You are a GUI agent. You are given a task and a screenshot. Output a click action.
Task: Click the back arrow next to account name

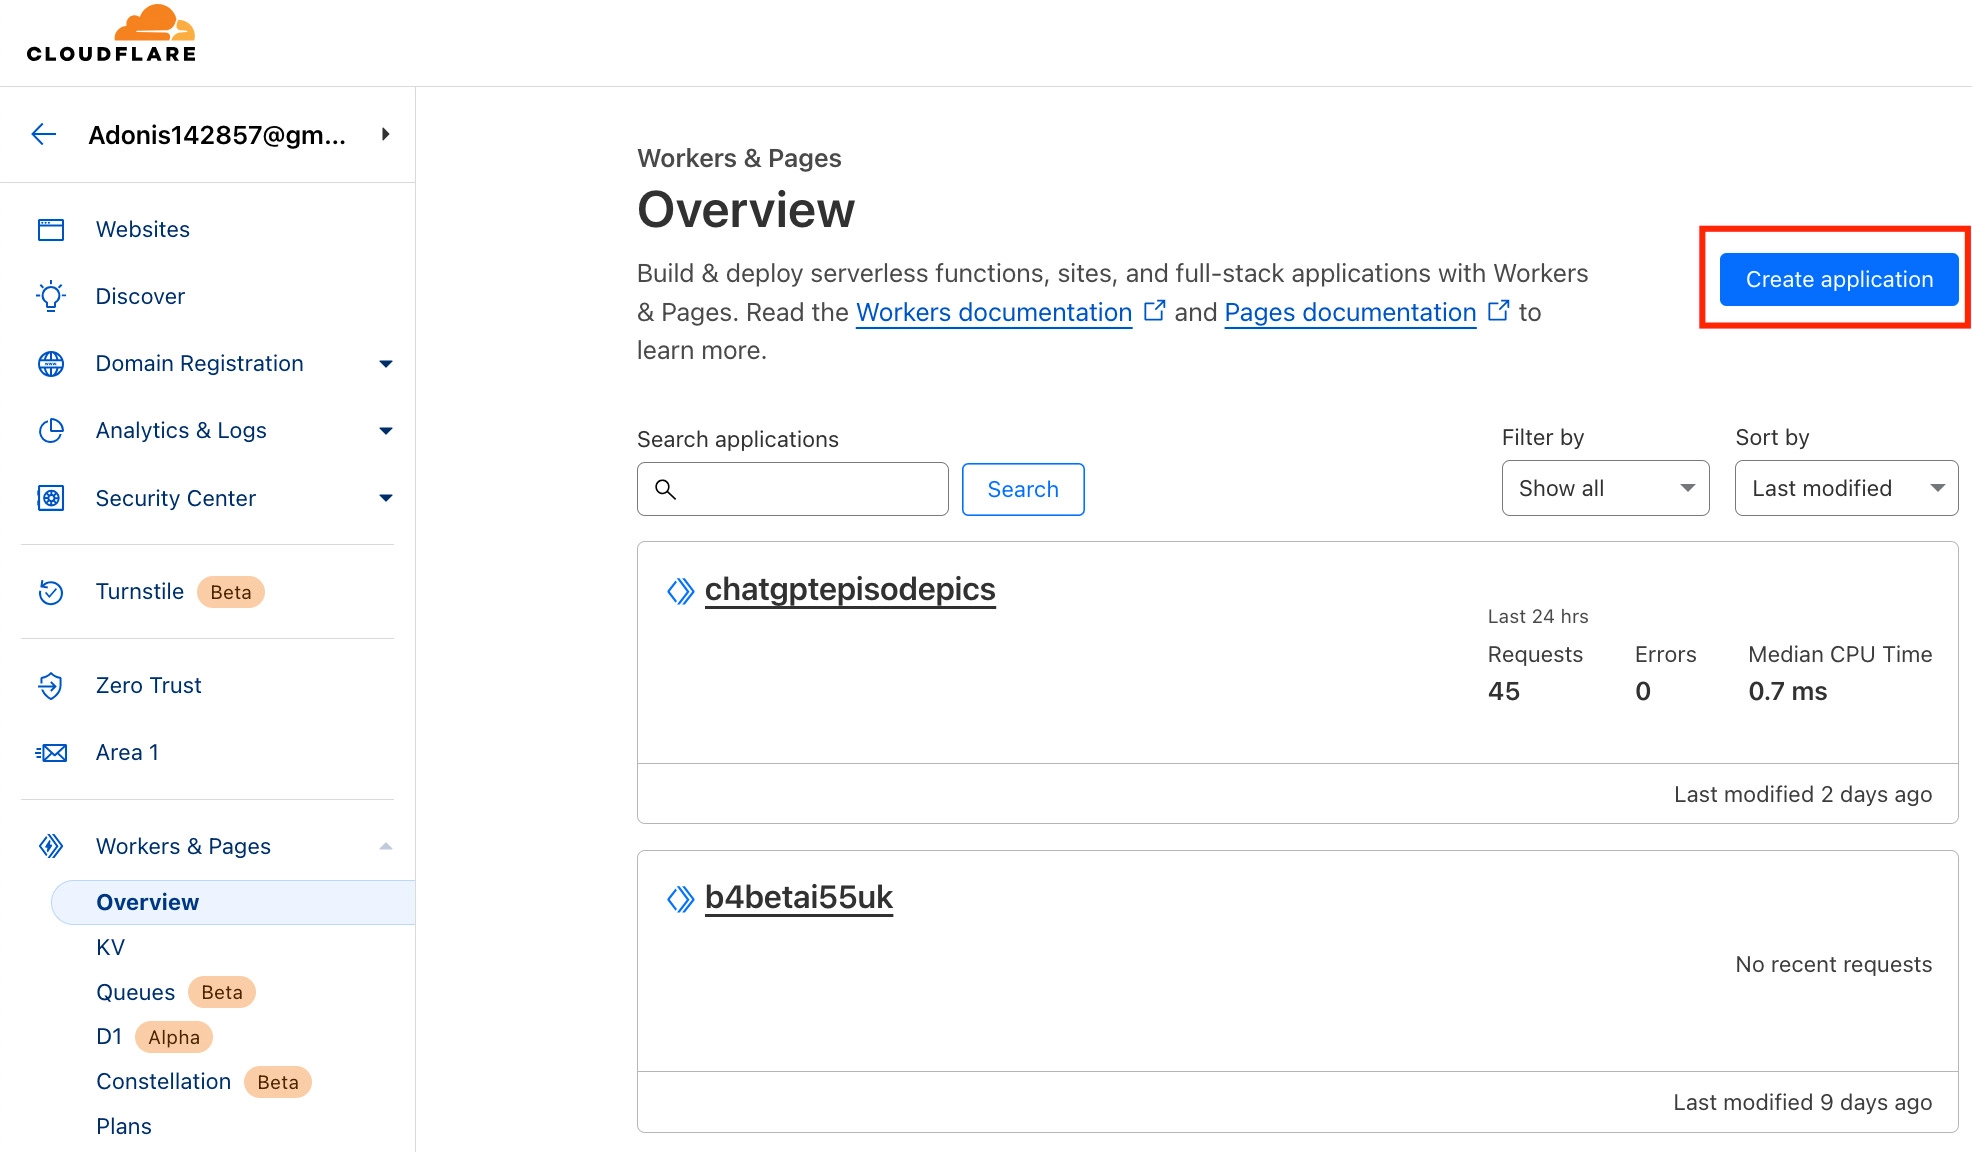pyautogui.click(x=44, y=134)
